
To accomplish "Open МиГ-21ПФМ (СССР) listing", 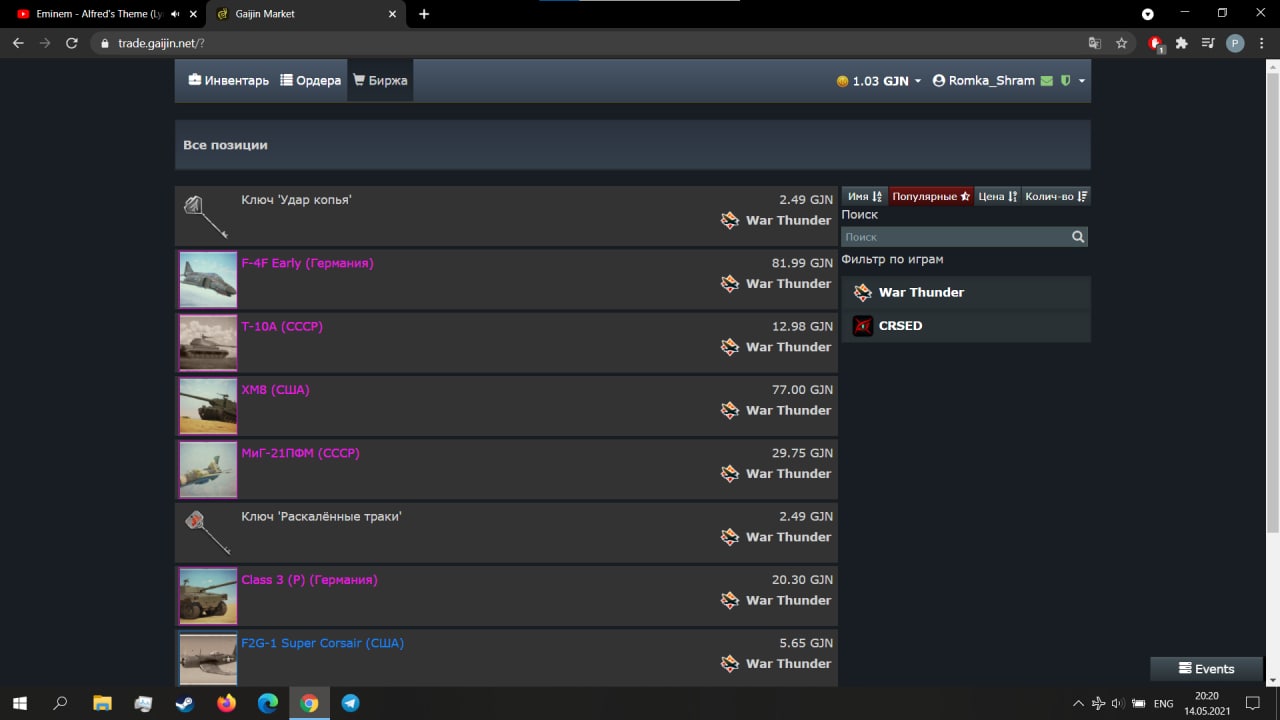I will point(506,469).
